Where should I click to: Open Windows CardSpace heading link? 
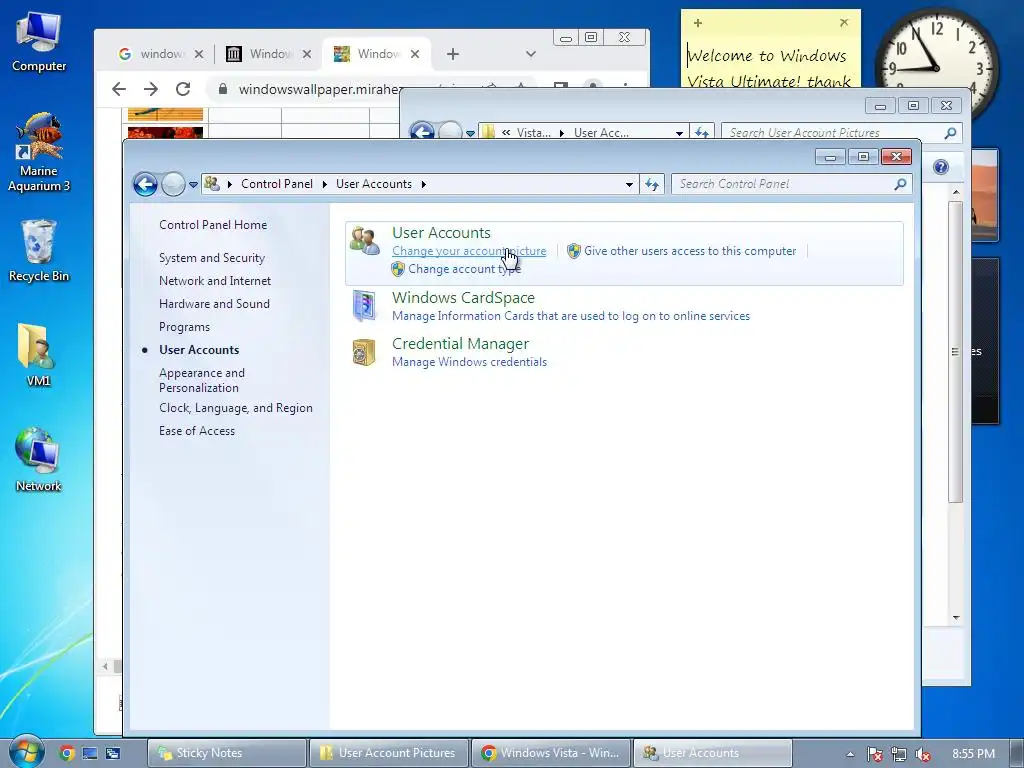(x=463, y=298)
